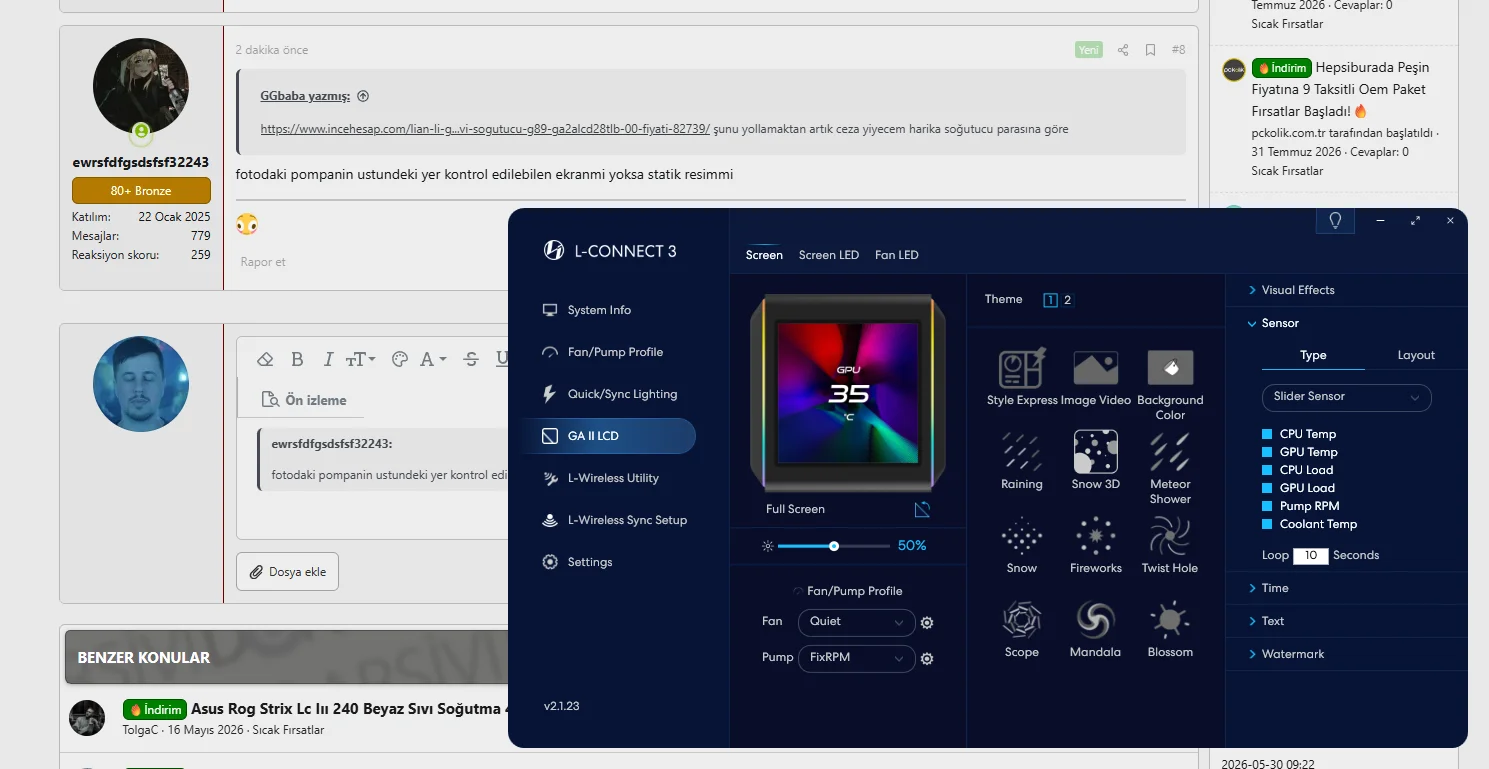Image resolution: width=1489 pixels, height=769 pixels.
Task: Adjust the screen brightness slider
Action: pos(833,546)
